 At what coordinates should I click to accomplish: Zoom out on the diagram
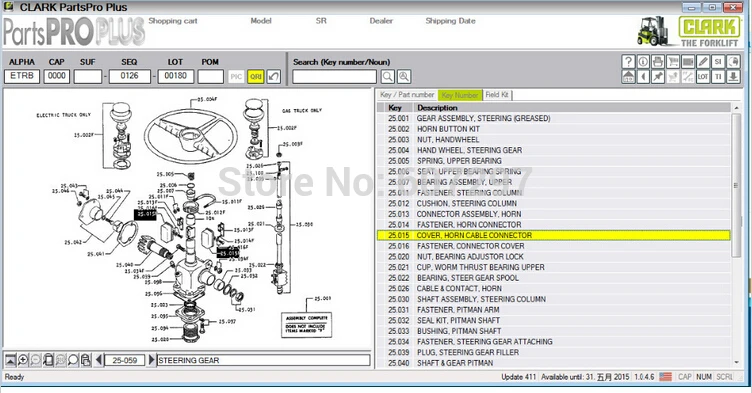click(35, 360)
